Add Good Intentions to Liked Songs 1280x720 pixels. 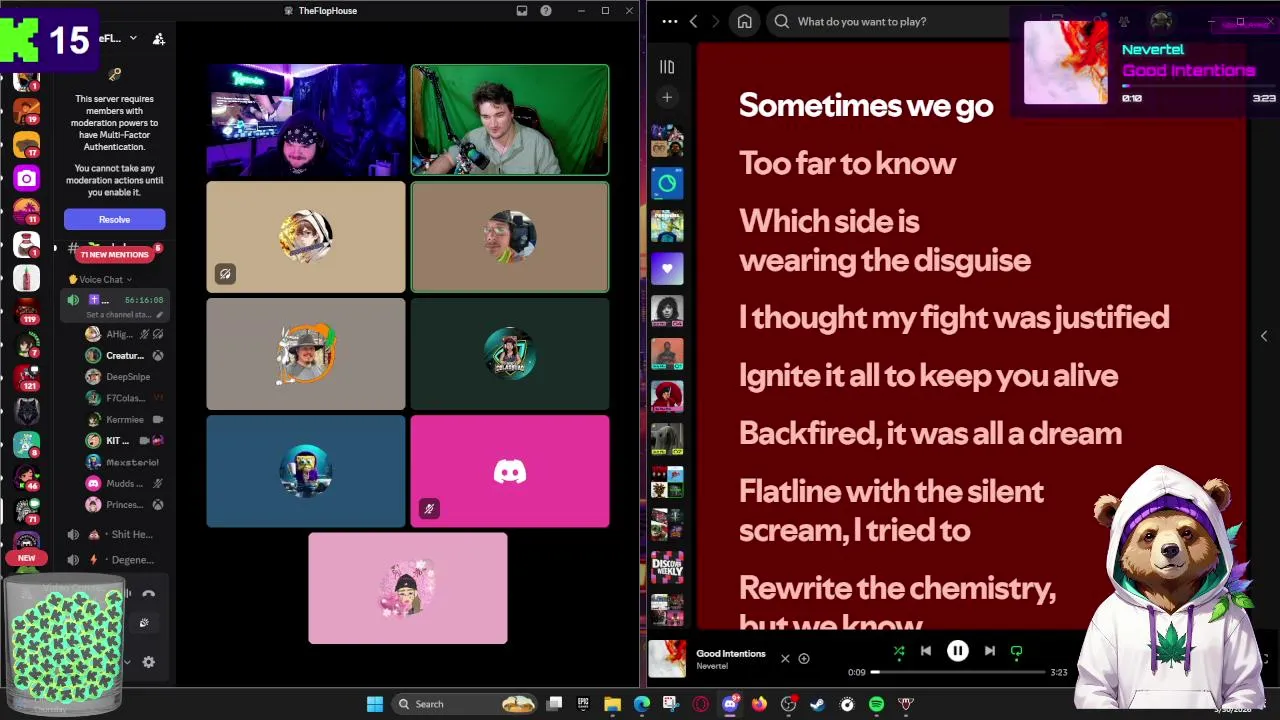[x=804, y=658]
